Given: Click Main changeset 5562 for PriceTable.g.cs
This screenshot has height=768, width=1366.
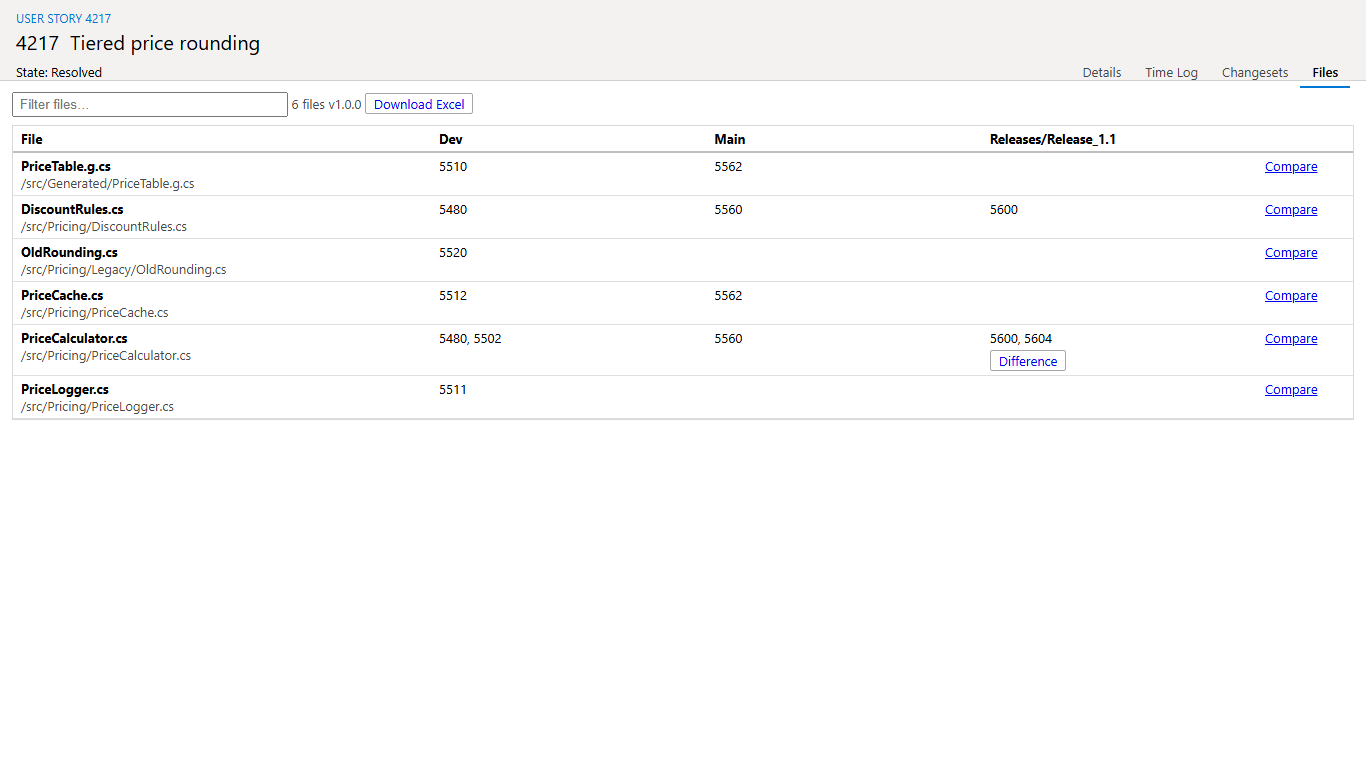Looking at the screenshot, I should [728, 167].
